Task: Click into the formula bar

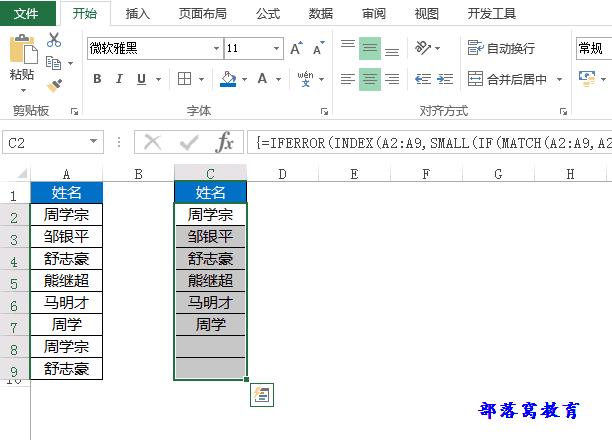Action: (429, 143)
